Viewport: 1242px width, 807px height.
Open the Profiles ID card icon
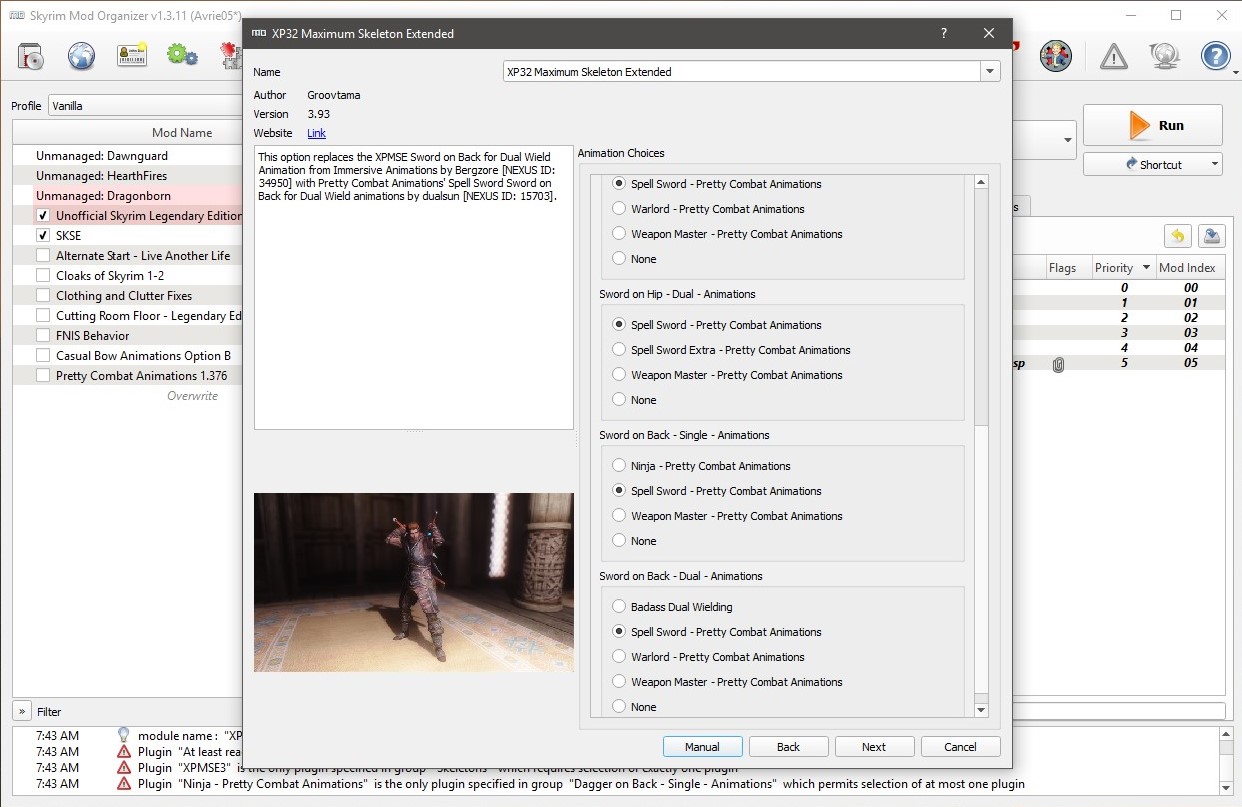(132, 55)
